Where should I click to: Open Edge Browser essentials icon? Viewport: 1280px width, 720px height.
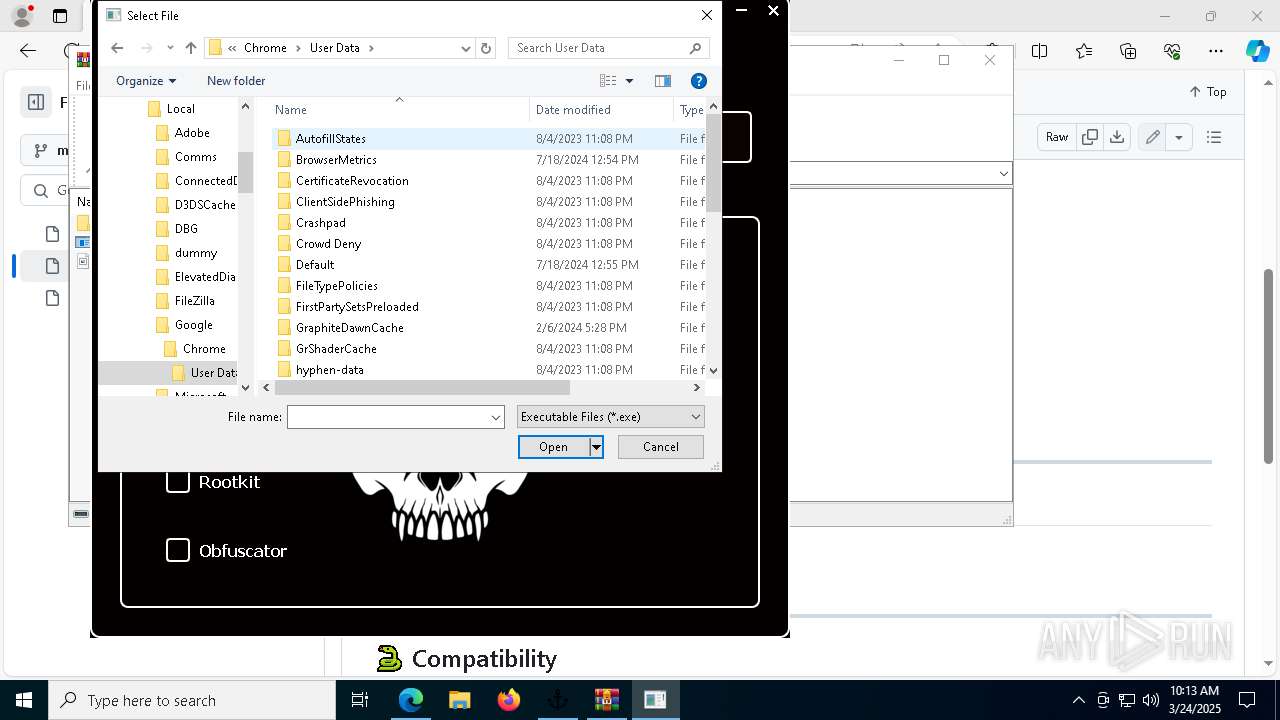[x=1172, y=51]
